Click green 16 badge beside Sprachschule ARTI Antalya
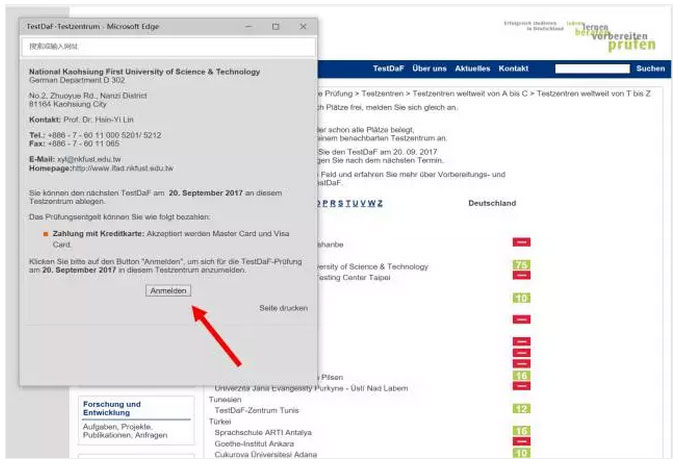 tap(521, 431)
